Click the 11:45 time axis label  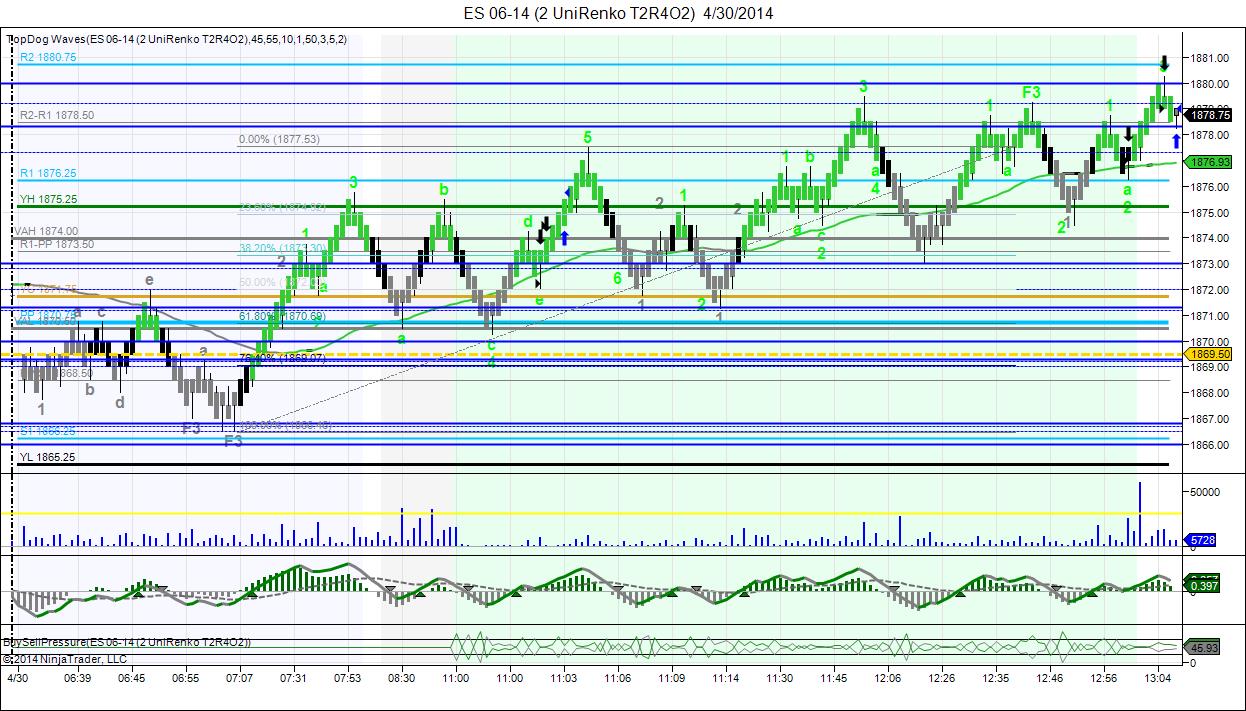pos(834,678)
